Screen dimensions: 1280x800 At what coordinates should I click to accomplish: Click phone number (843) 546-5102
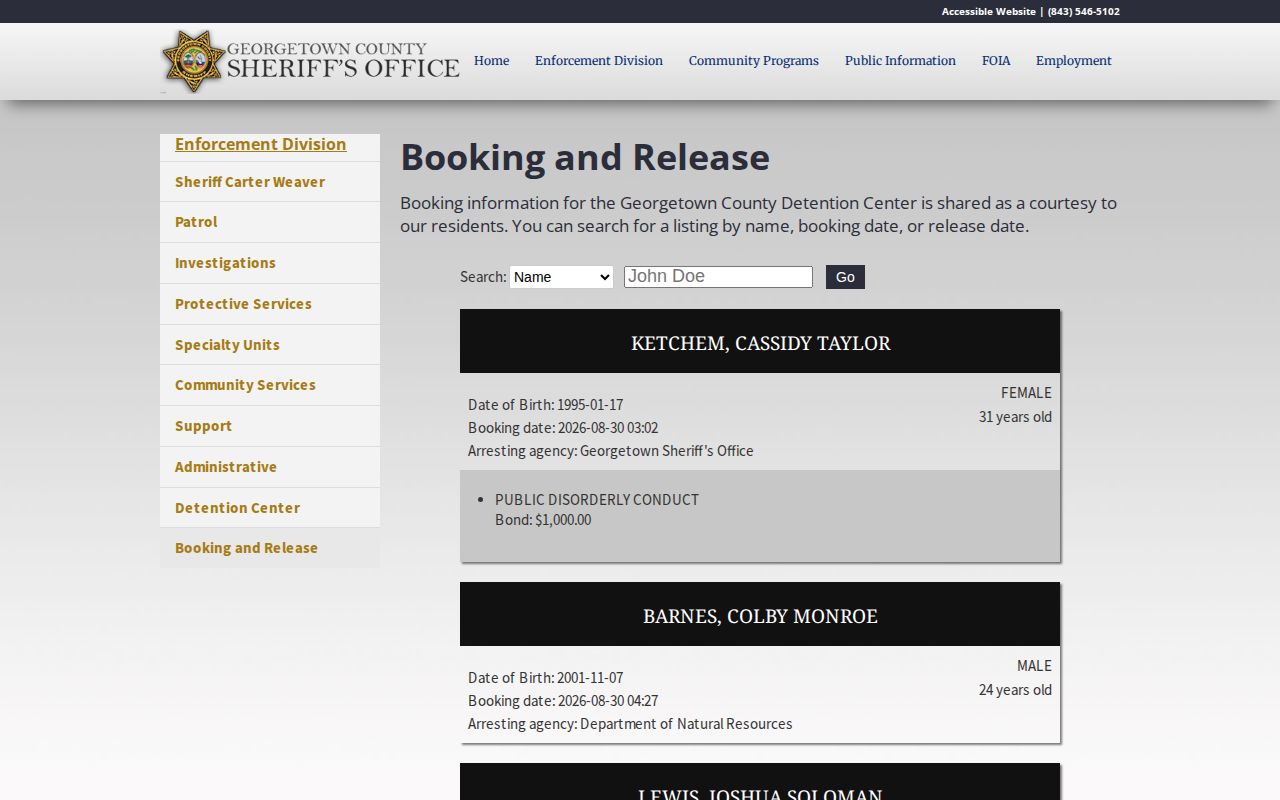[1083, 12]
